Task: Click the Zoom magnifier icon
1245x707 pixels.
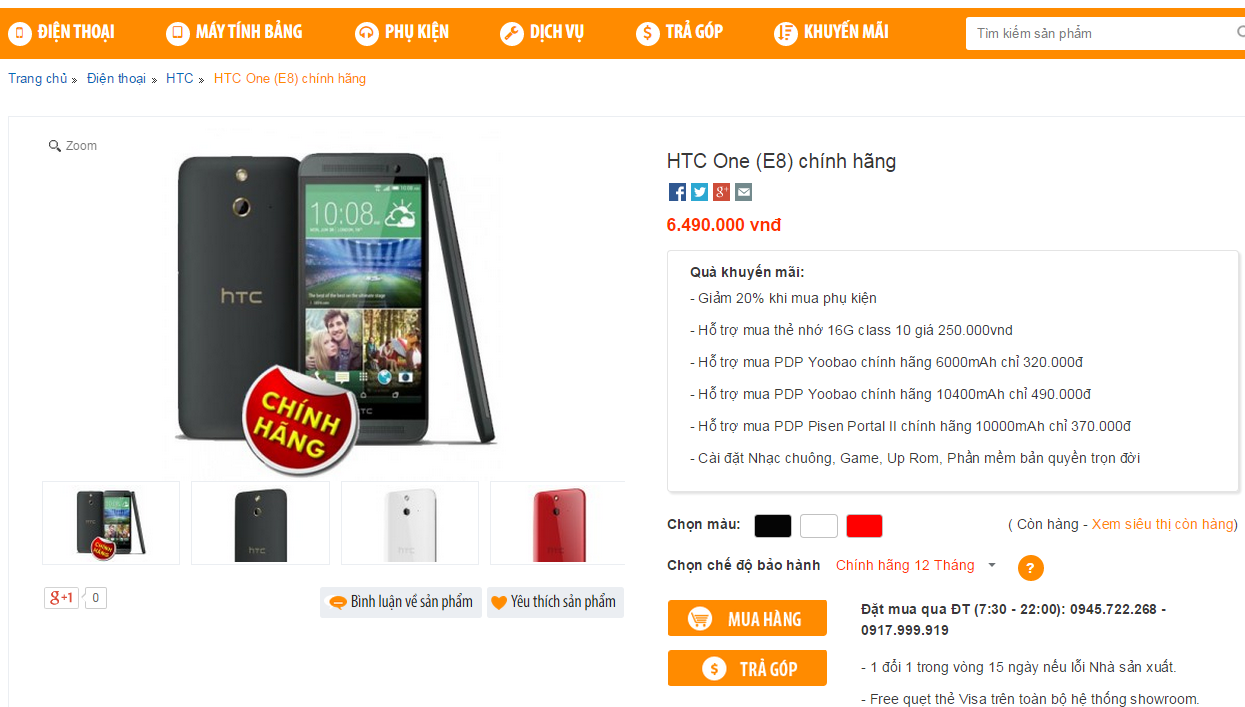Action: pos(55,146)
